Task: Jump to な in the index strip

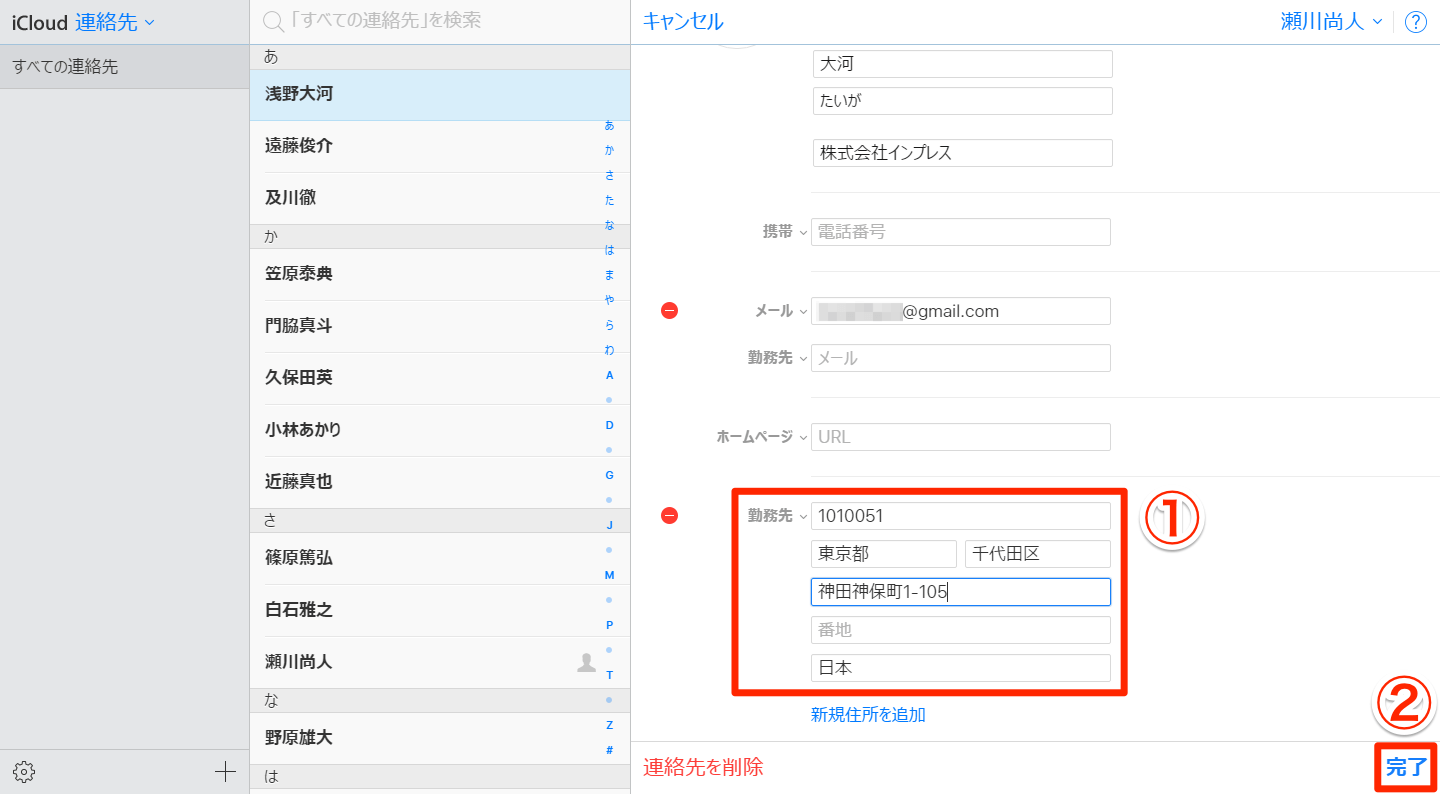Action: point(610,225)
